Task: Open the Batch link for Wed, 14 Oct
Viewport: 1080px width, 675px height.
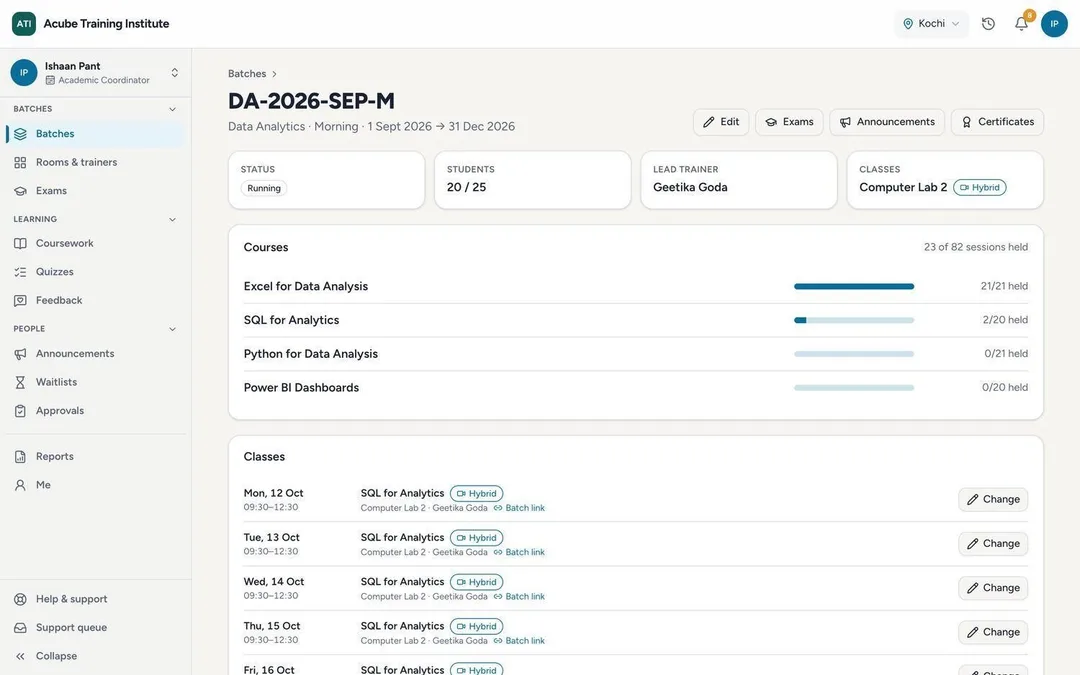Action: 519,596
